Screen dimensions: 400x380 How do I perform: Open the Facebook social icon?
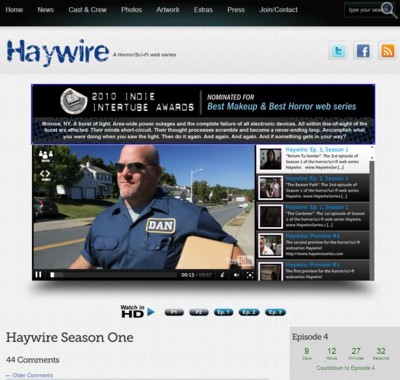tap(363, 51)
